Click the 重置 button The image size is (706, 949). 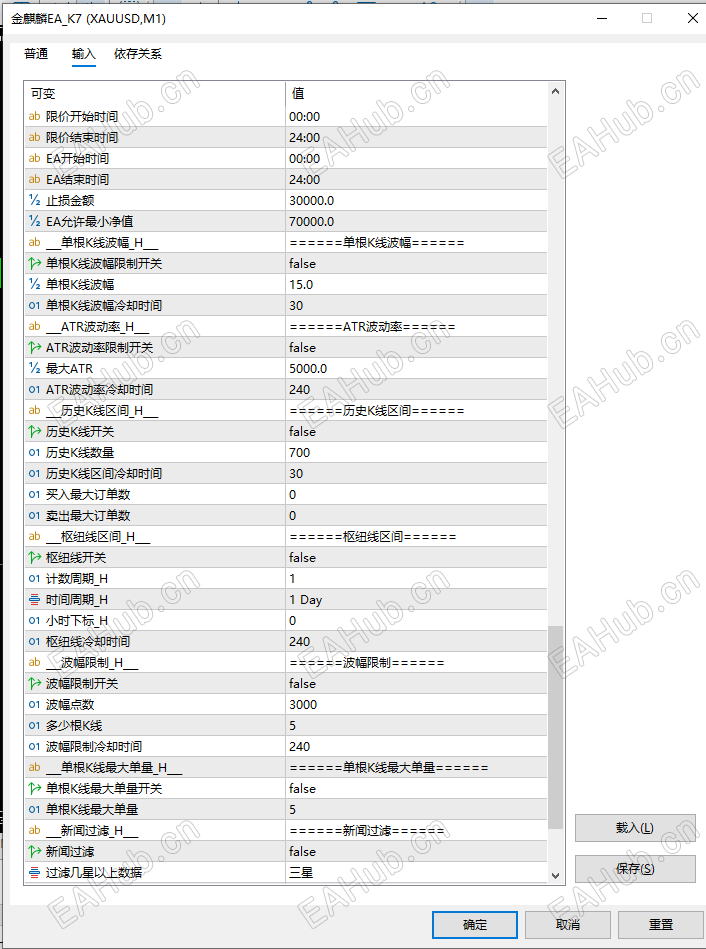pos(661,925)
